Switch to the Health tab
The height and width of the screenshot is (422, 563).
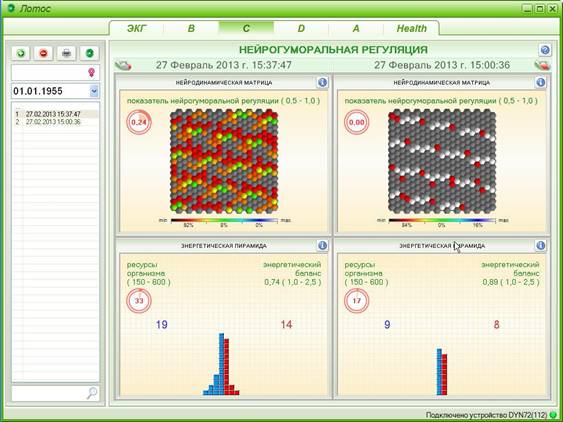(411, 28)
